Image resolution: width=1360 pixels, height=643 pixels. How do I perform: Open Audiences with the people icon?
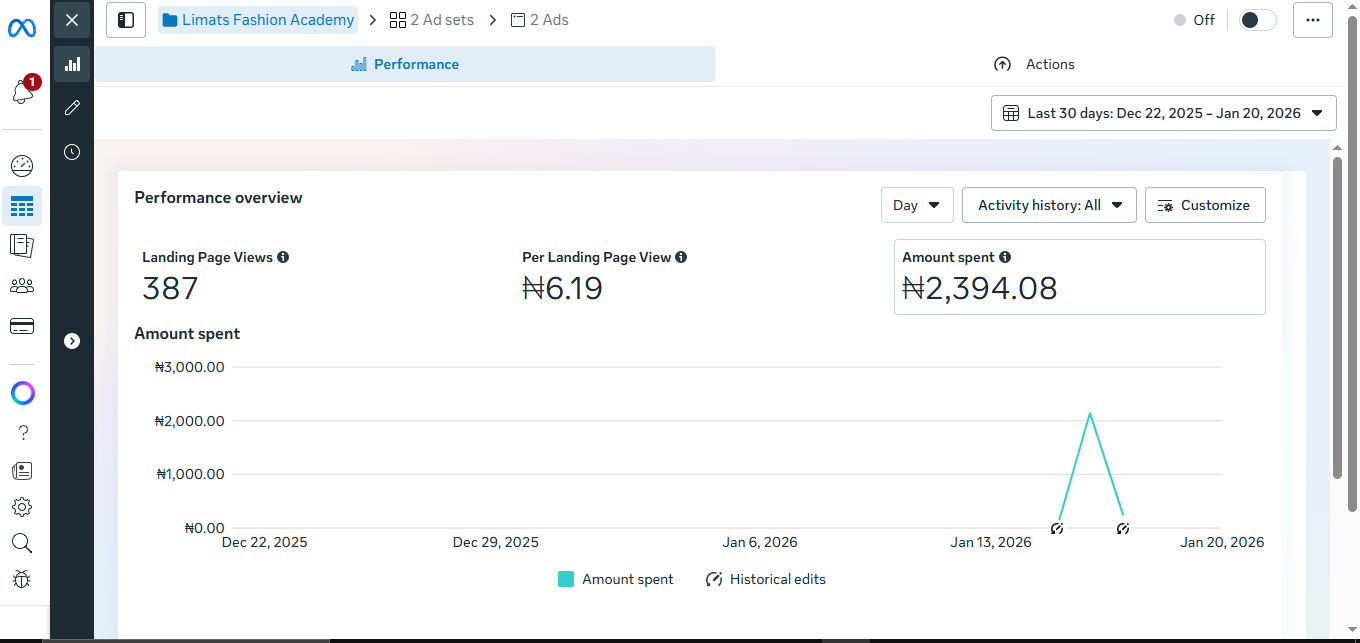(x=22, y=285)
